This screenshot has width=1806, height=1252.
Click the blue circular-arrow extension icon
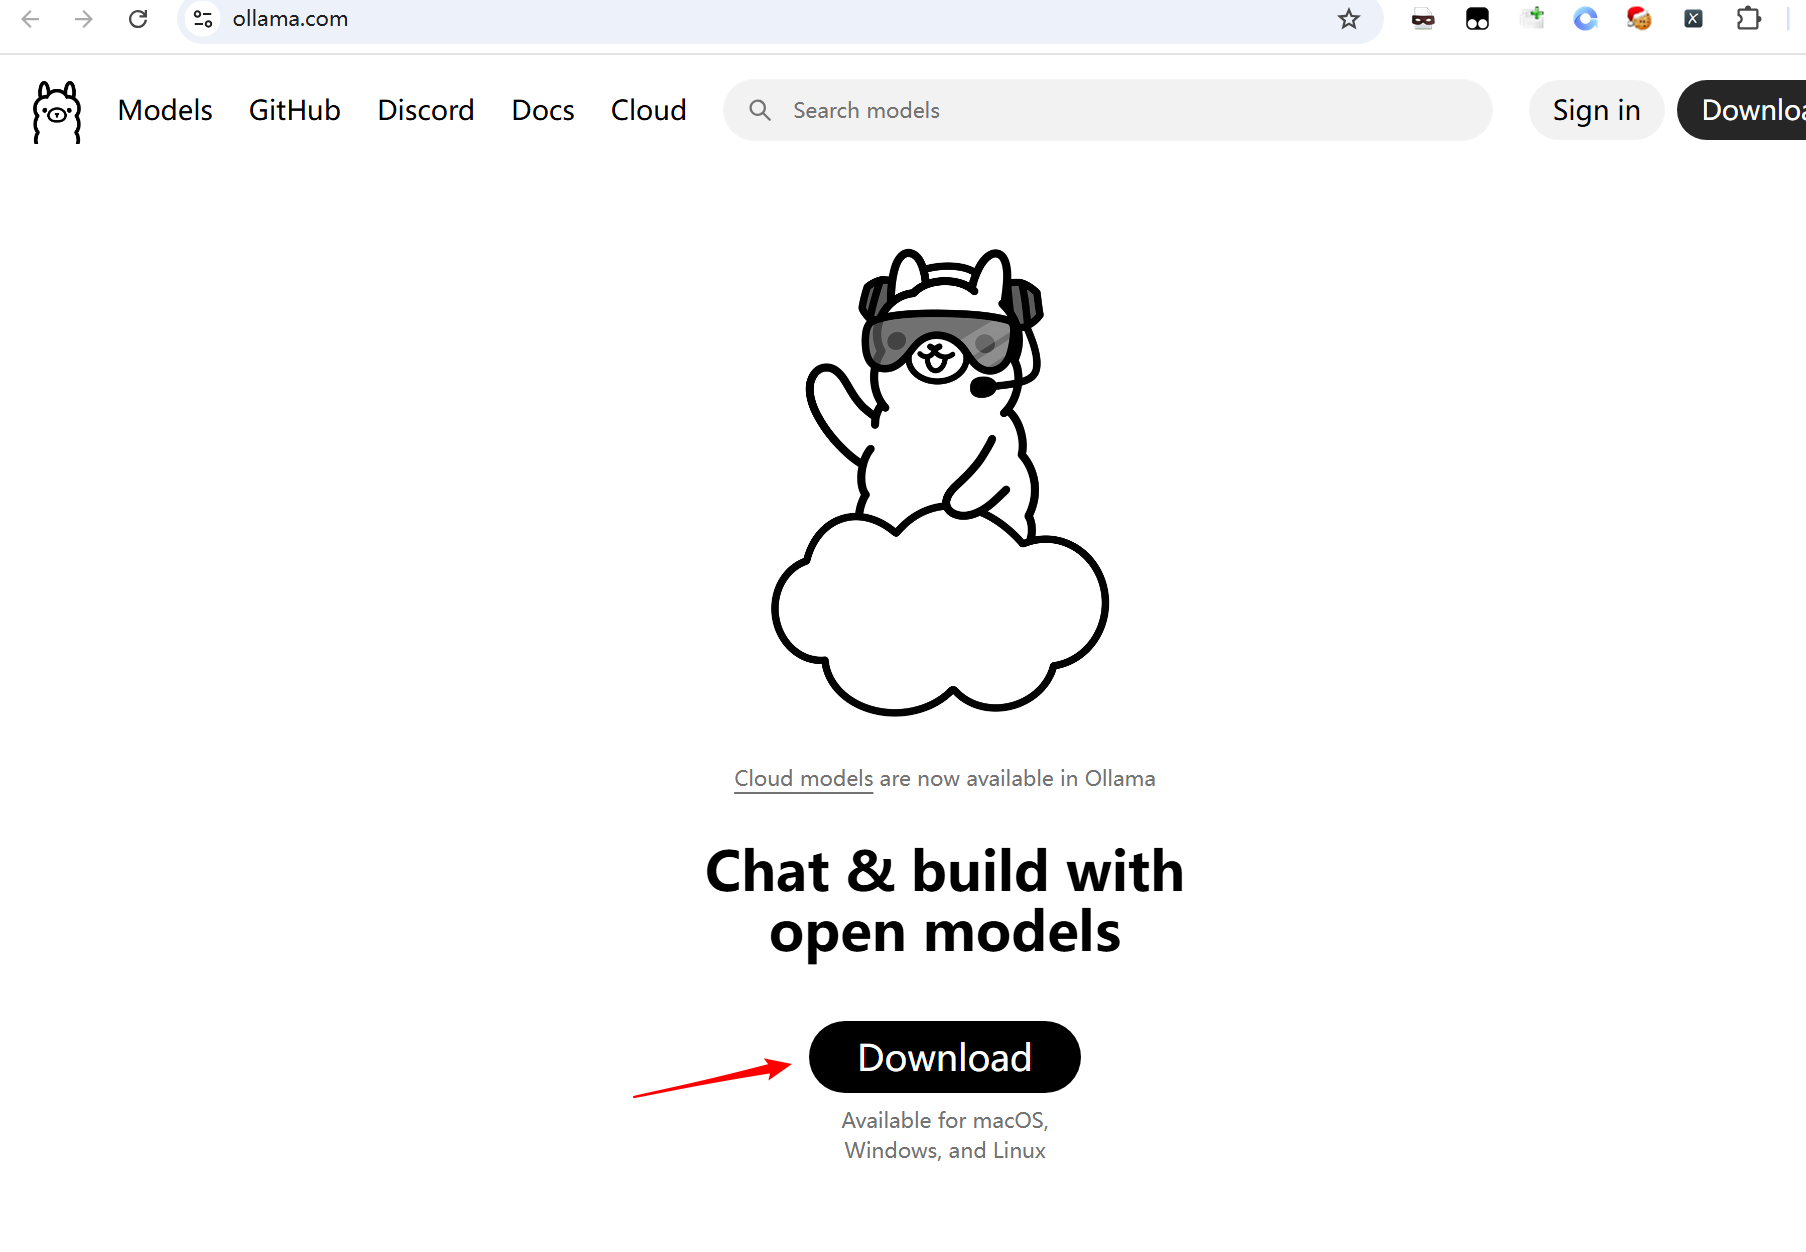(x=1585, y=19)
